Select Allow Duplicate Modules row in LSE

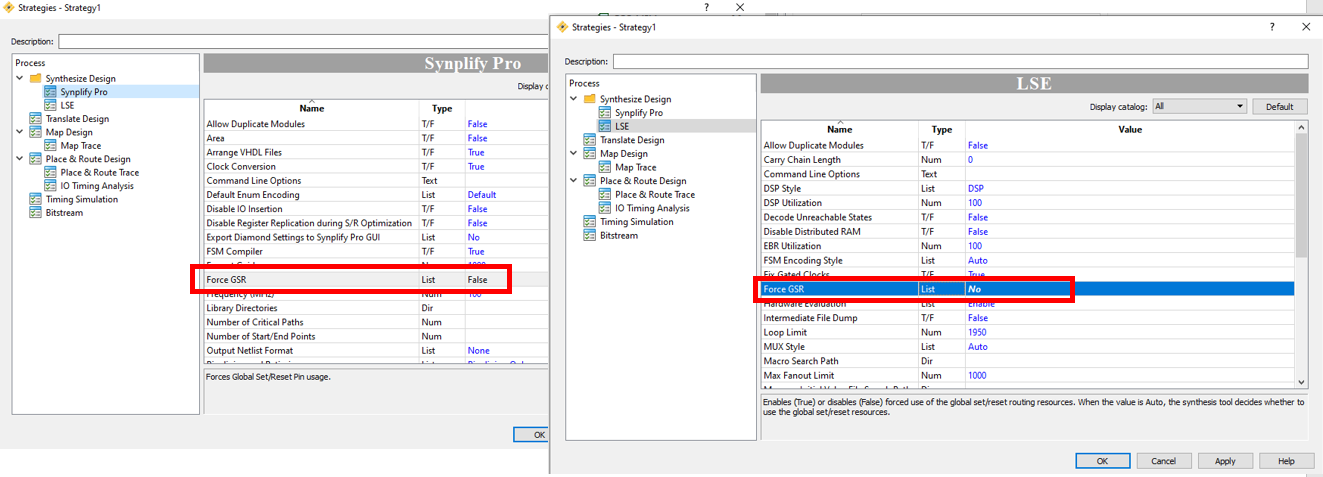(x=1028, y=145)
